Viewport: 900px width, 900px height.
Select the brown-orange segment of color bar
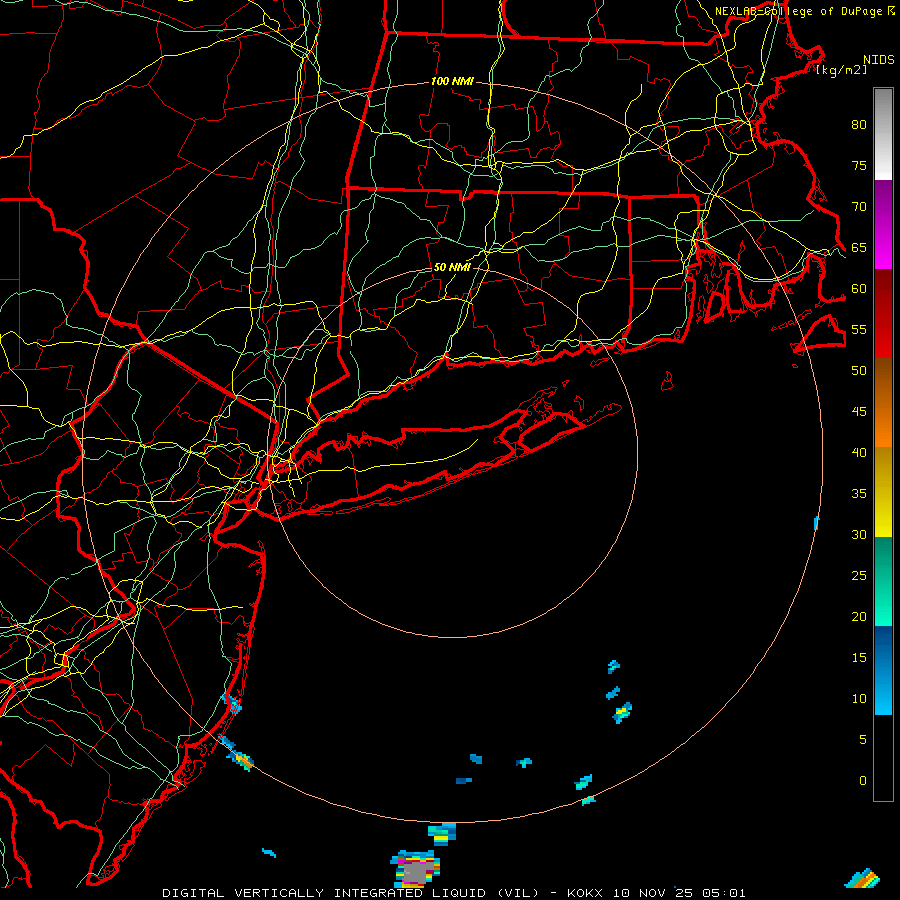[x=883, y=402]
